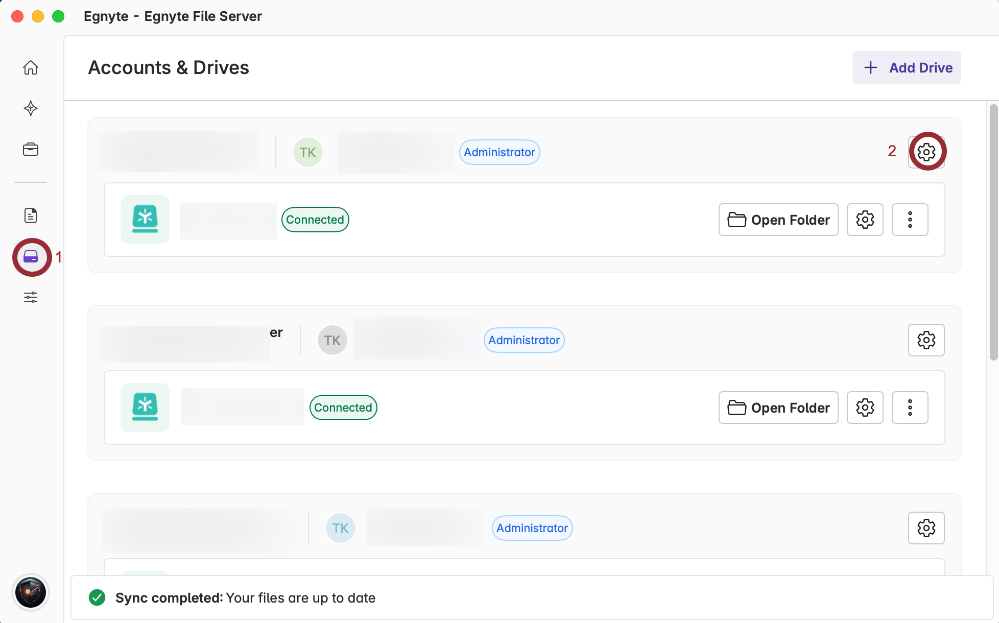Screen dimensions: 999x623
Task: Click the Add Drive button
Action: click(x=907, y=68)
